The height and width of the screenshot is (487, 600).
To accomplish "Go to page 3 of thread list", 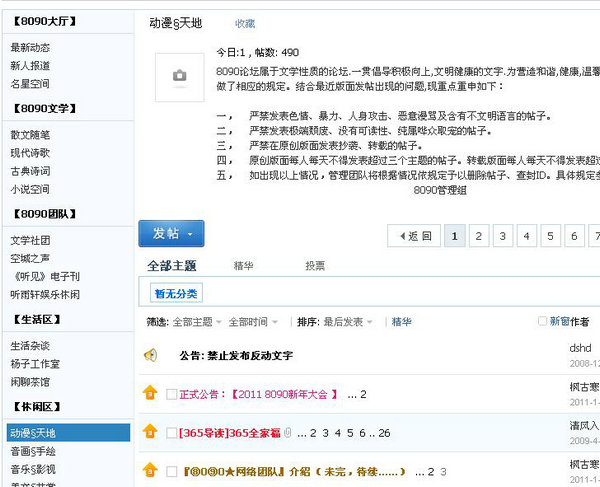I will pos(503,236).
